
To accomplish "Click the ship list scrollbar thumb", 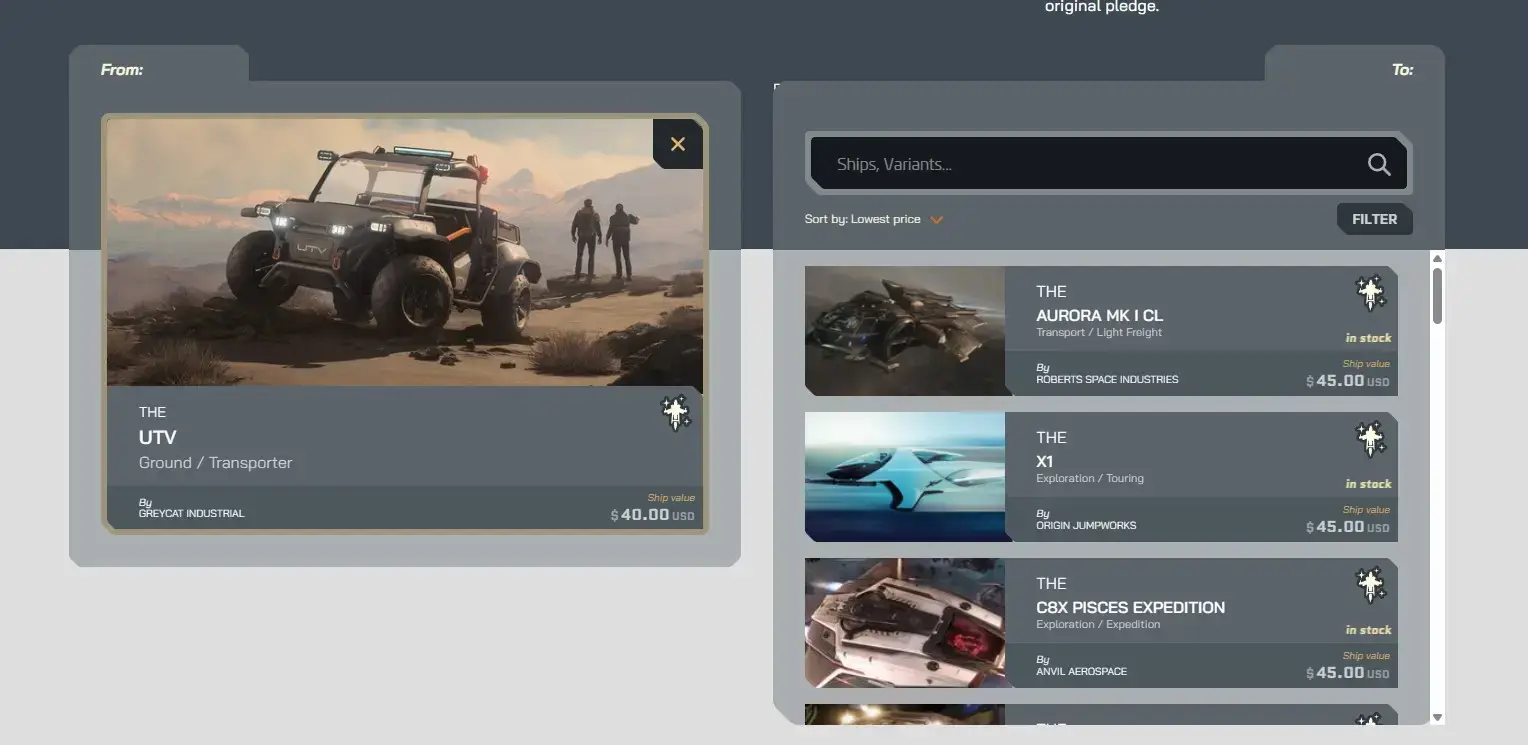I will [x=1437, y=295].
